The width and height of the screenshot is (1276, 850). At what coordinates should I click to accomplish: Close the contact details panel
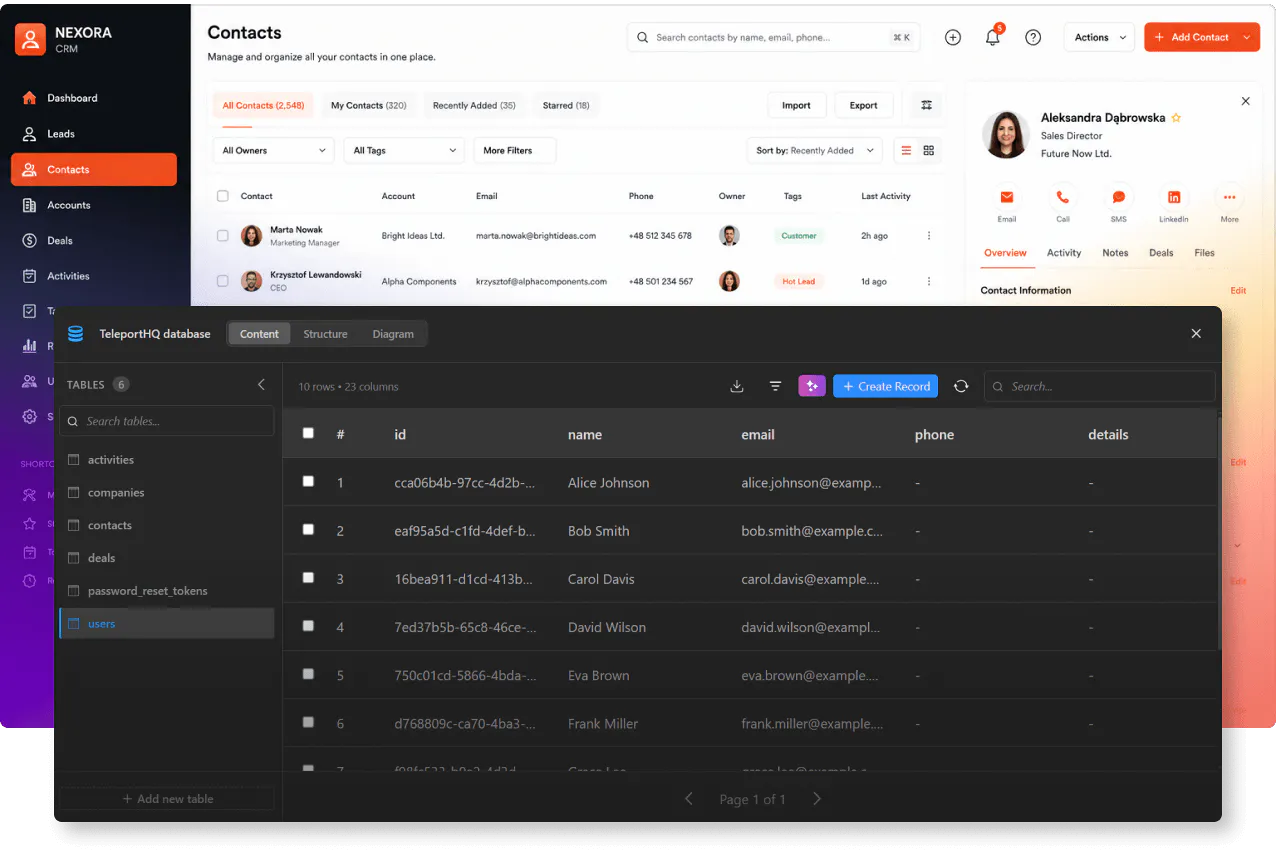point(1245,101)
